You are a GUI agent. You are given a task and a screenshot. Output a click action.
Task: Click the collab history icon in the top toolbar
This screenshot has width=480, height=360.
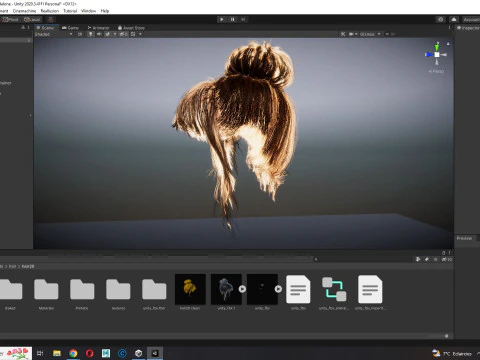tap(441, 19)
